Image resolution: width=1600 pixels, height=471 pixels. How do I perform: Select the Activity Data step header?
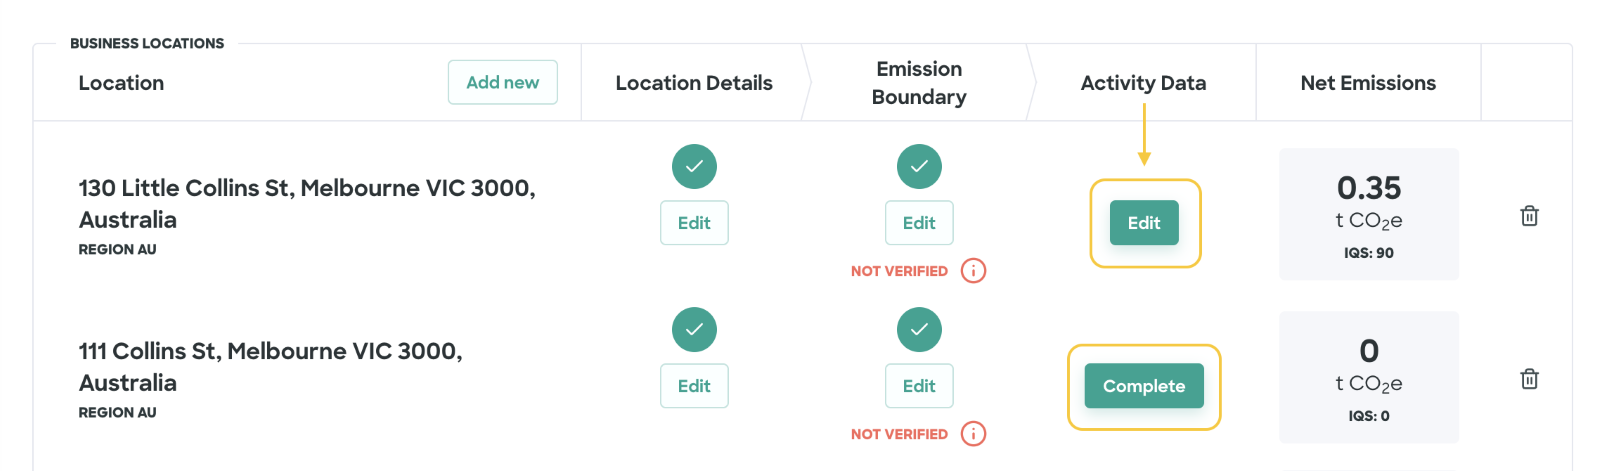tap(1143, 83)
